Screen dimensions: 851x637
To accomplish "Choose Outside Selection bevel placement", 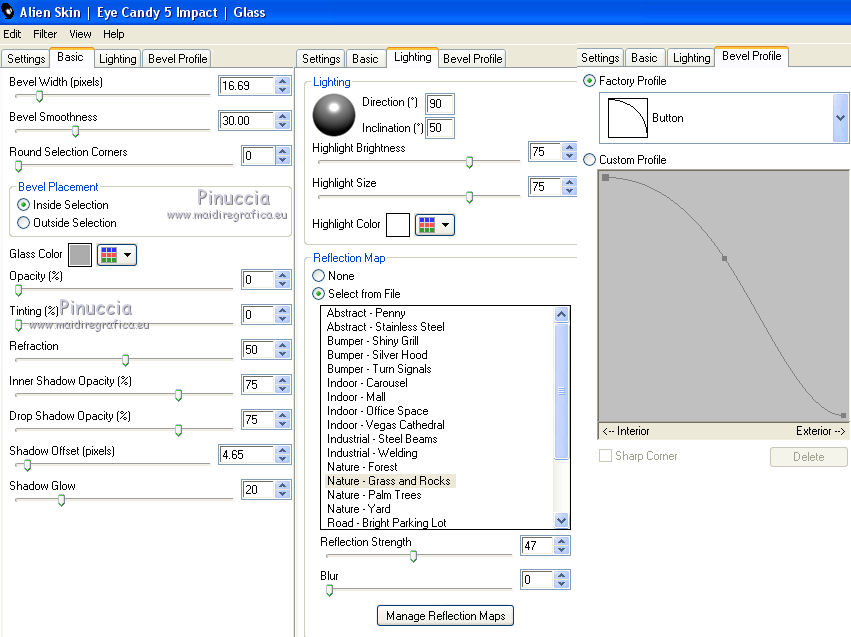I will click(x=24, y=223).
